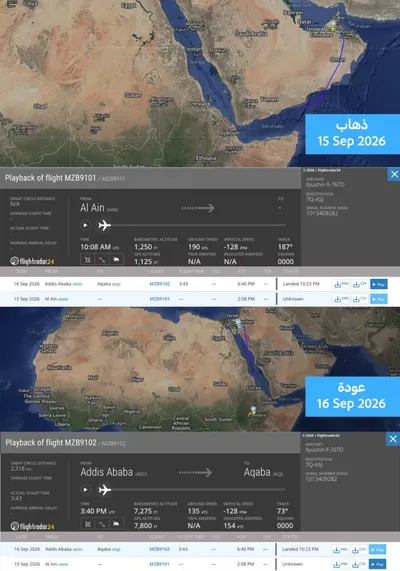400x571 pixels.
Task: Click the '154' indicated airspeed value
Action: tap(230, 525)
